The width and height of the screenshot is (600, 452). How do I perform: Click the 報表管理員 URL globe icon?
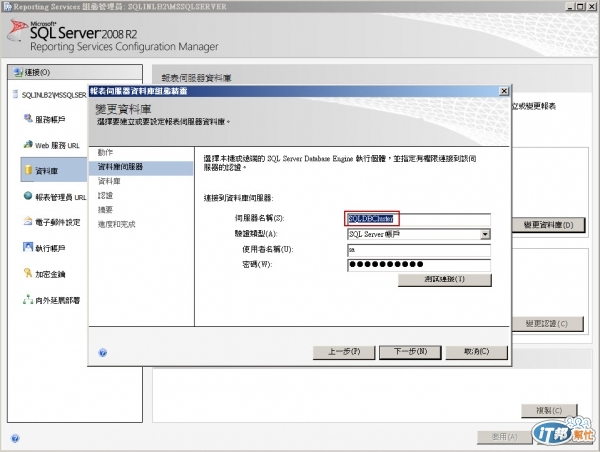pyautogui.click(x=28, y=196)
